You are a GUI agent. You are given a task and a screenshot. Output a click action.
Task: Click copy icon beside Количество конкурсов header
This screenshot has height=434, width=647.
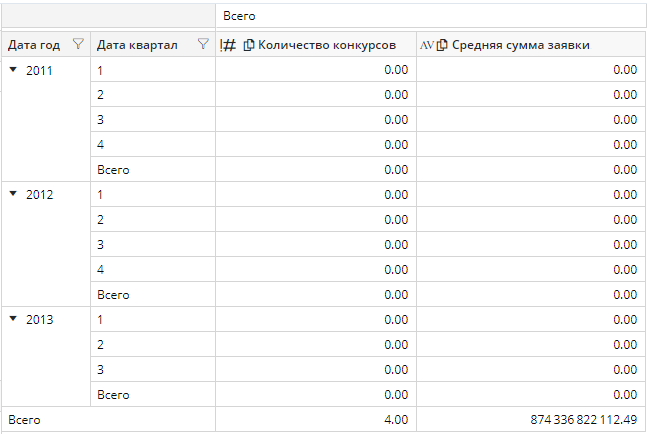(249, 45)
